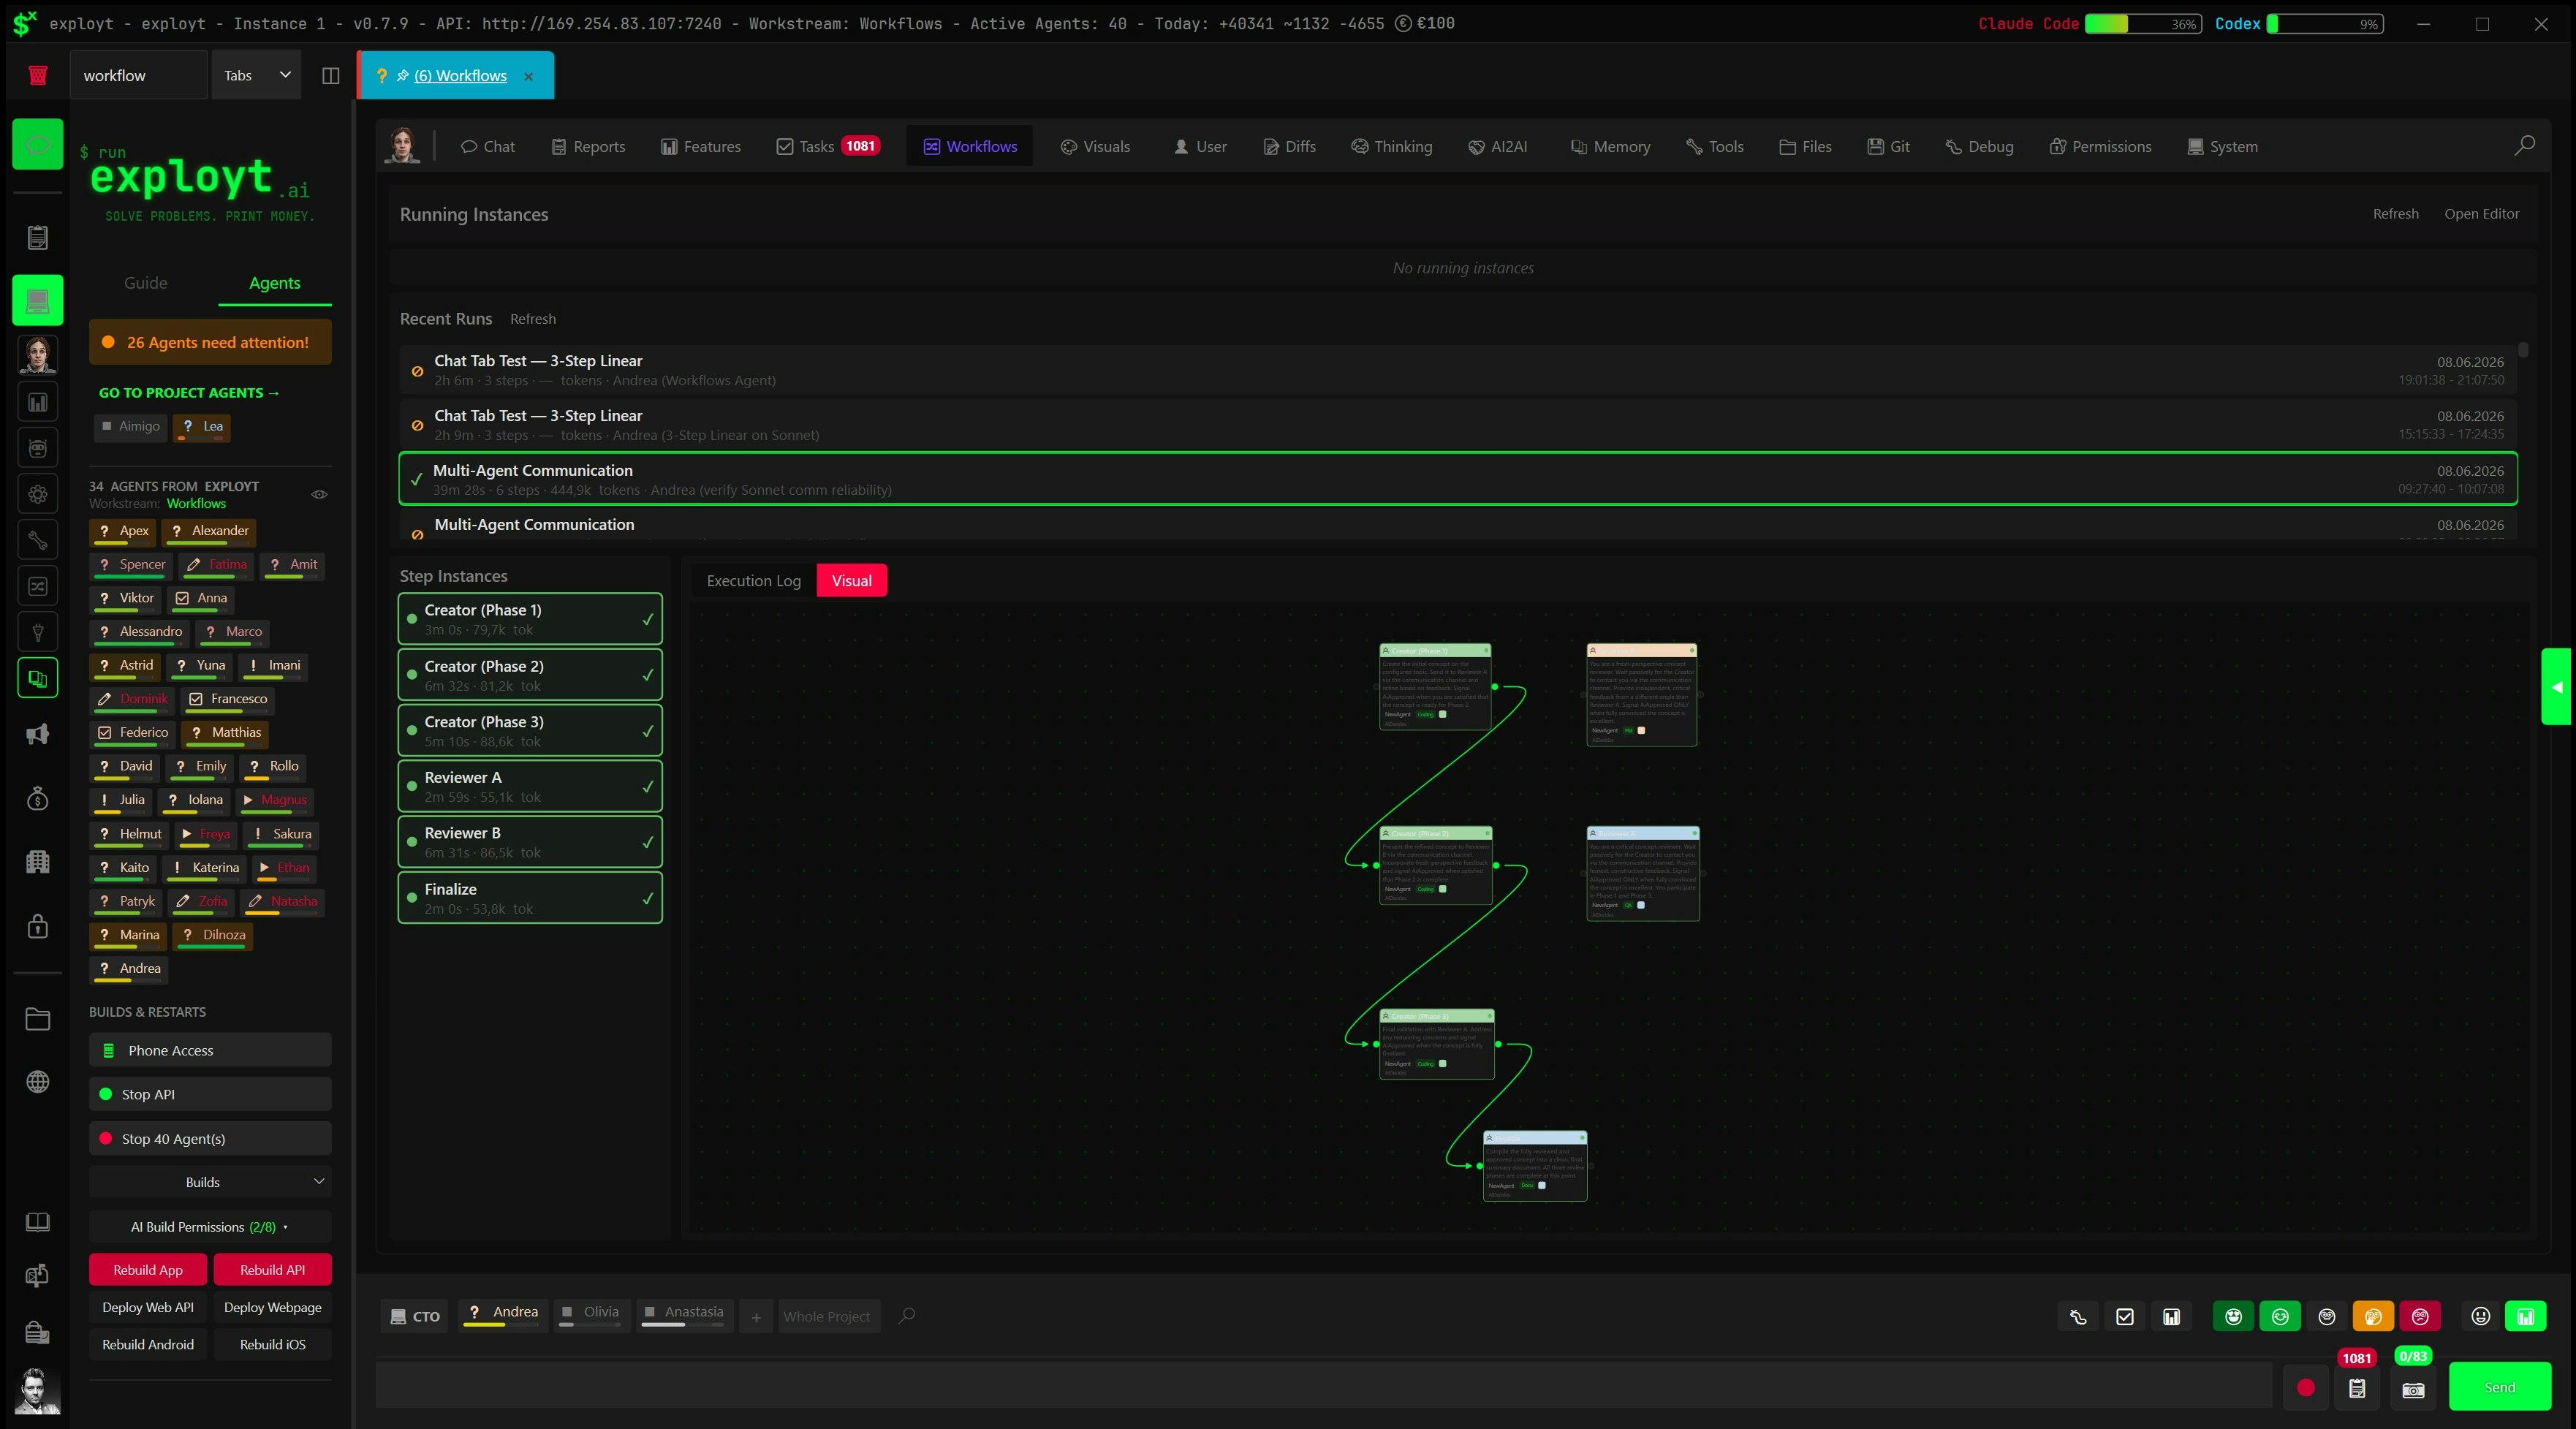2576x1429 pixels.
Task: Switch to Execution Log view
Action: pos(753,581)
